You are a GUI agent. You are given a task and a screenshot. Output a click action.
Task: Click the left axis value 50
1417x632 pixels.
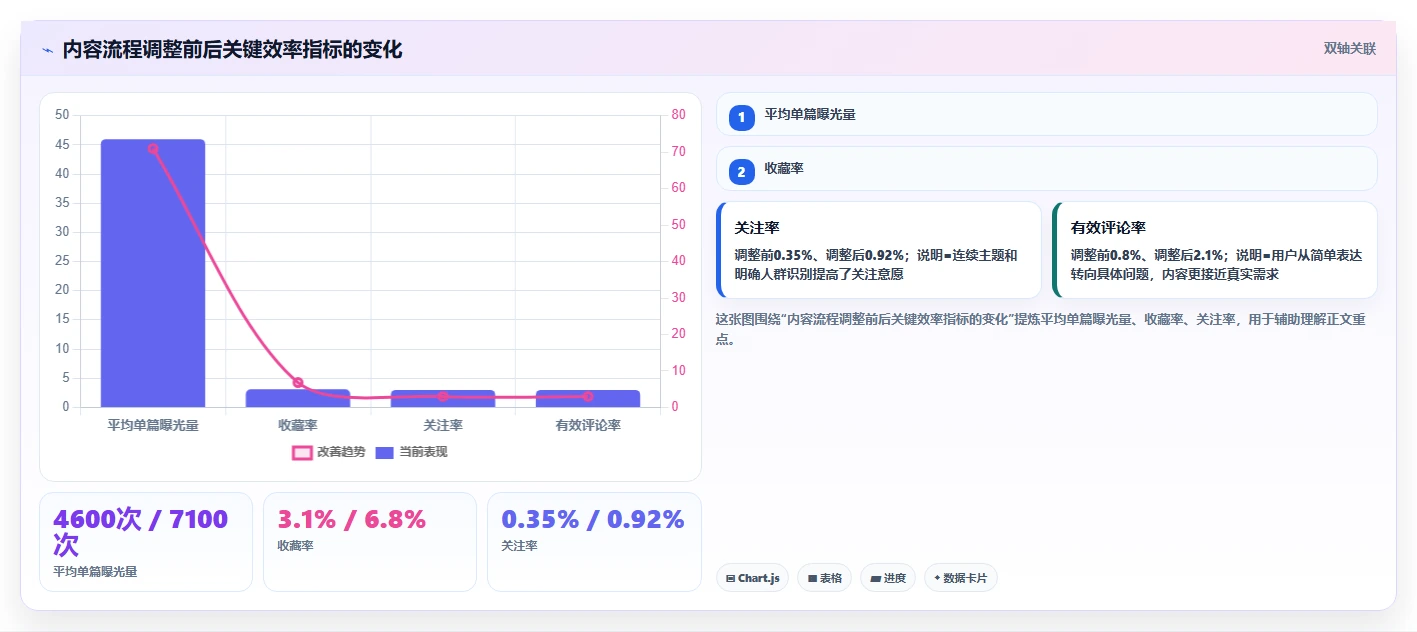click(x=62, y=115)
